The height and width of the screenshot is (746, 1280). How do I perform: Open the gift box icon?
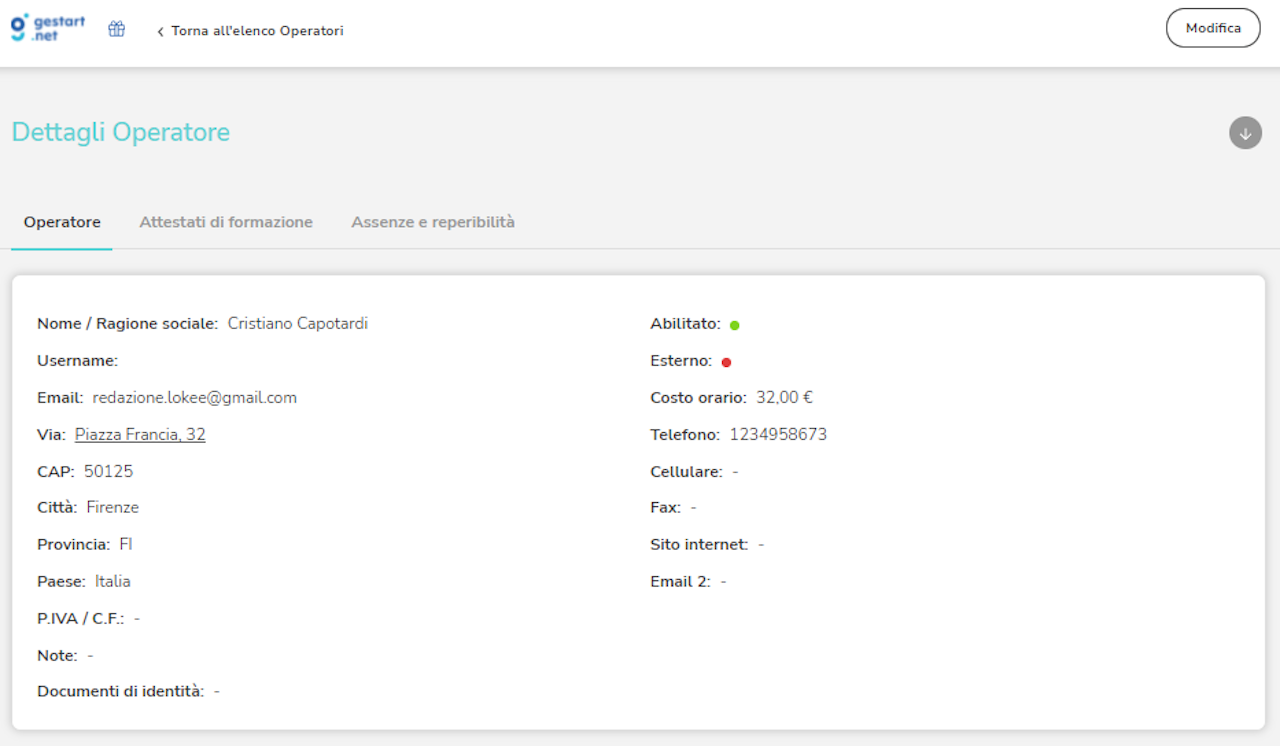pos(117,29)
